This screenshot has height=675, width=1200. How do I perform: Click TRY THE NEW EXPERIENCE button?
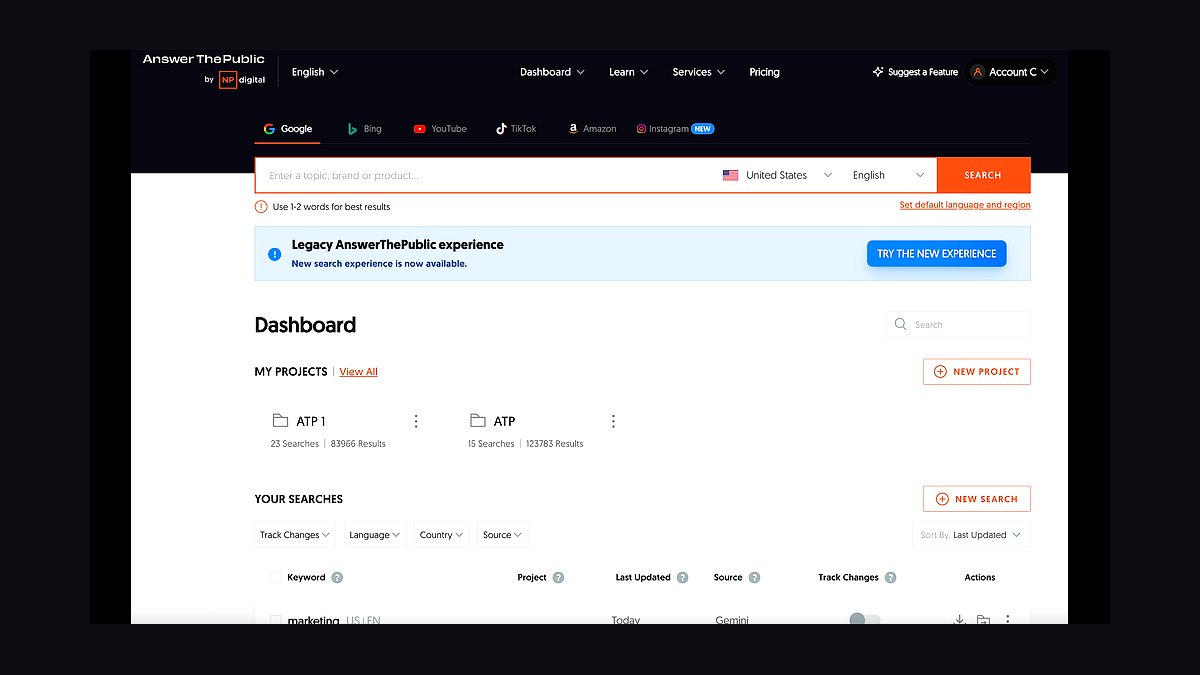(x=937, y=254)
